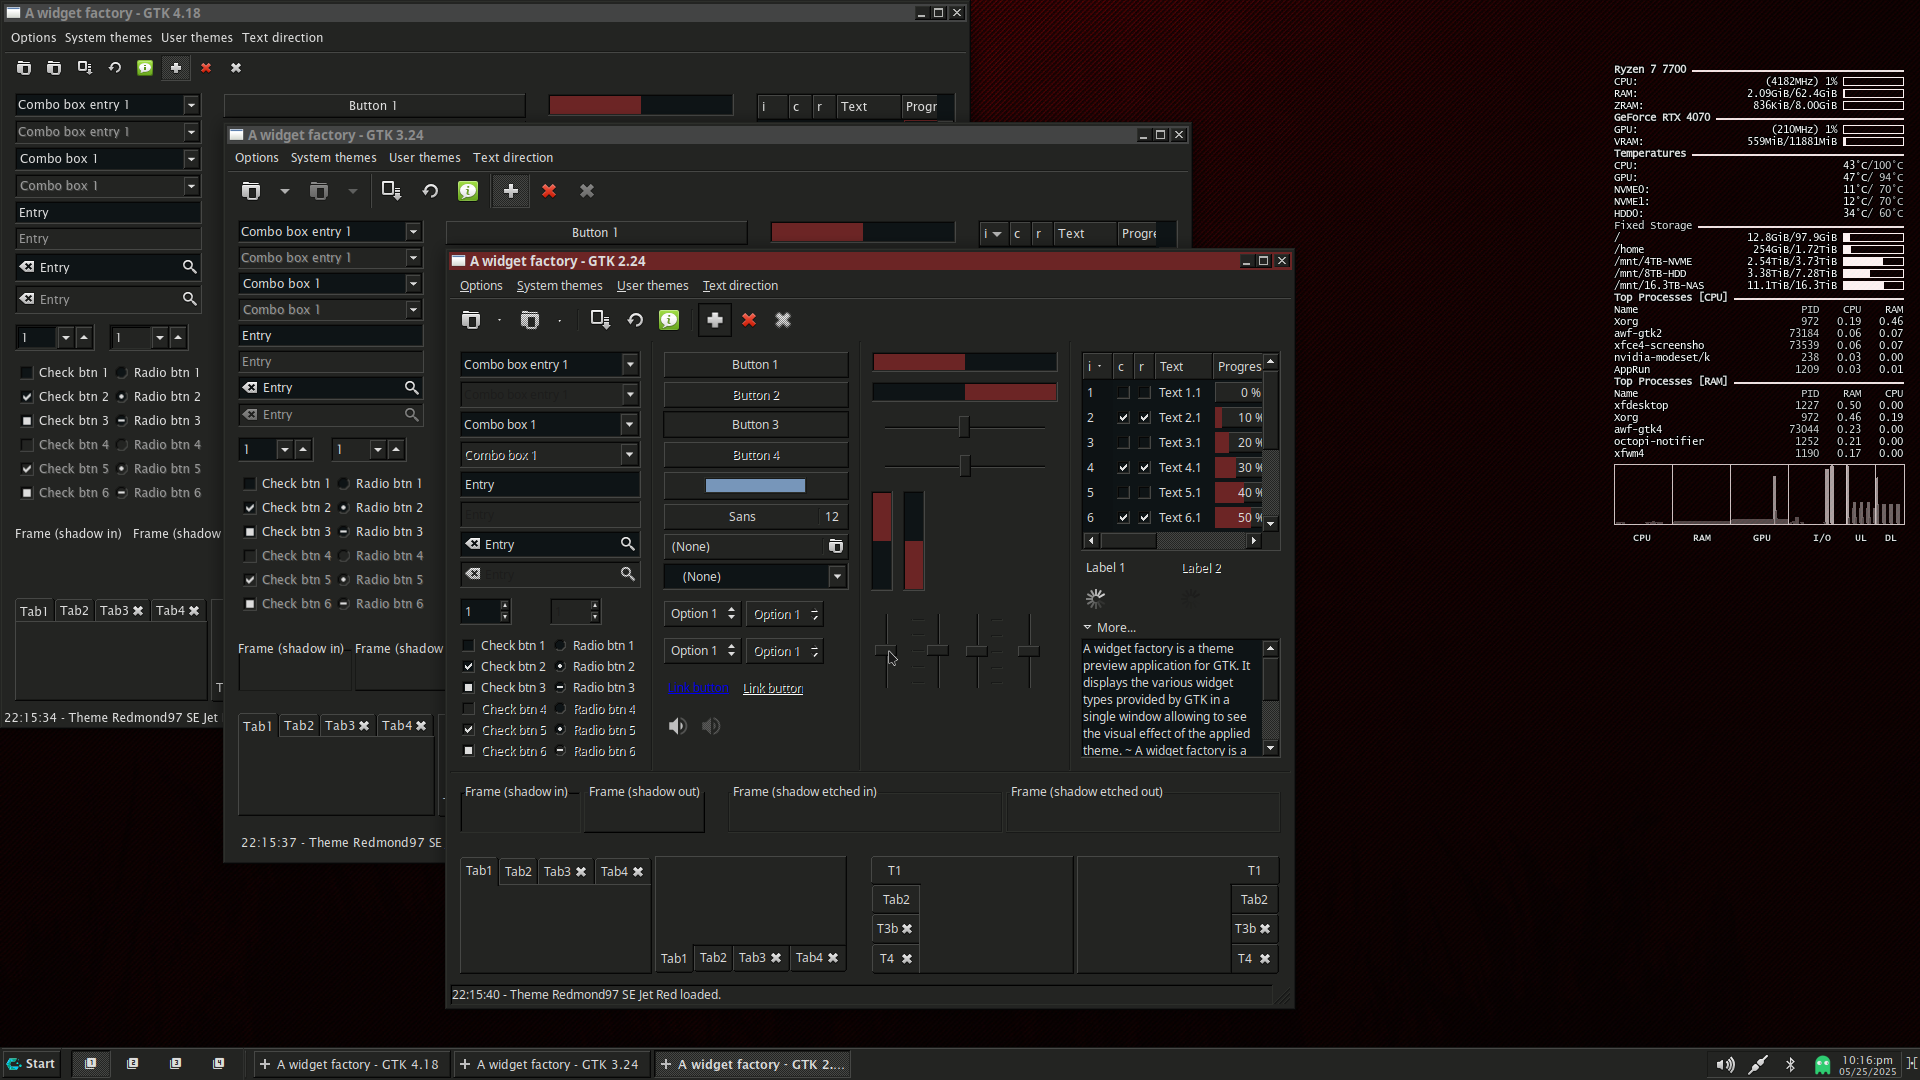This screenshot has height=1080, width=1920.
Task: Expand the More... disclosure triangle
Action: (x=1087, y=628)
